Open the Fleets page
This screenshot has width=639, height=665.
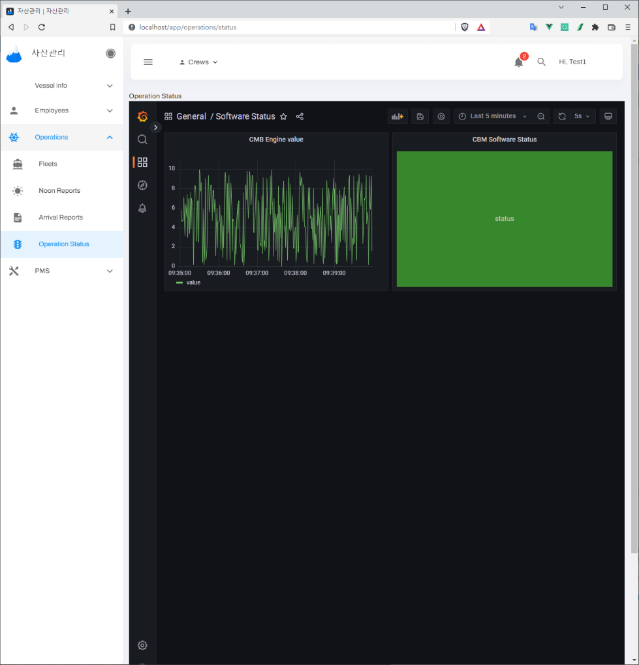[62, 164]
